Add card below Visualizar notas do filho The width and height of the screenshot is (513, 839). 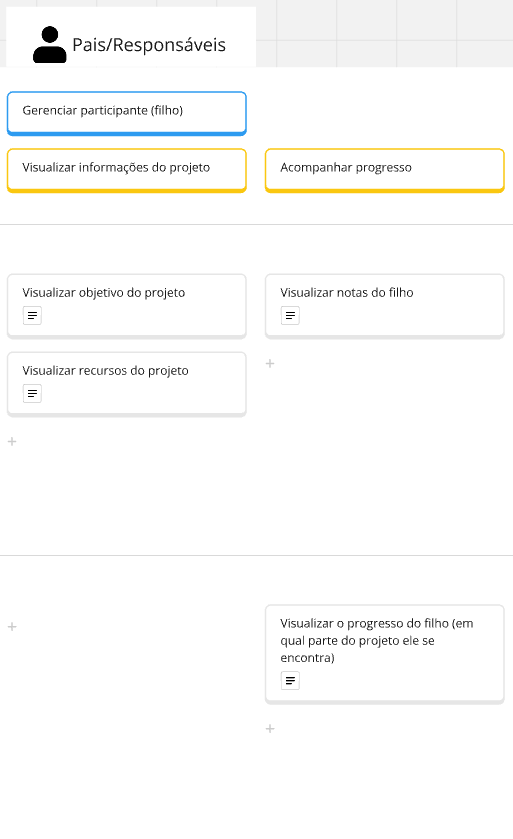(270, 363)
